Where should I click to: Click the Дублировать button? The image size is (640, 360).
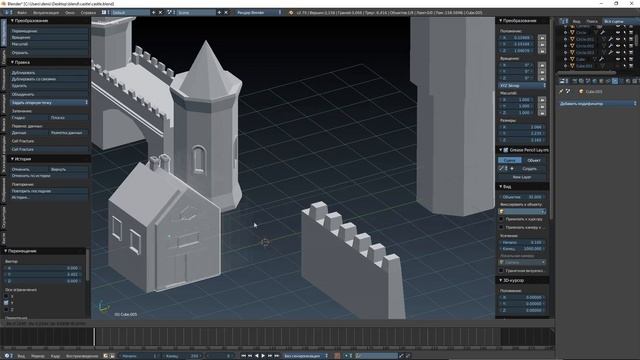tap(49, 73)
